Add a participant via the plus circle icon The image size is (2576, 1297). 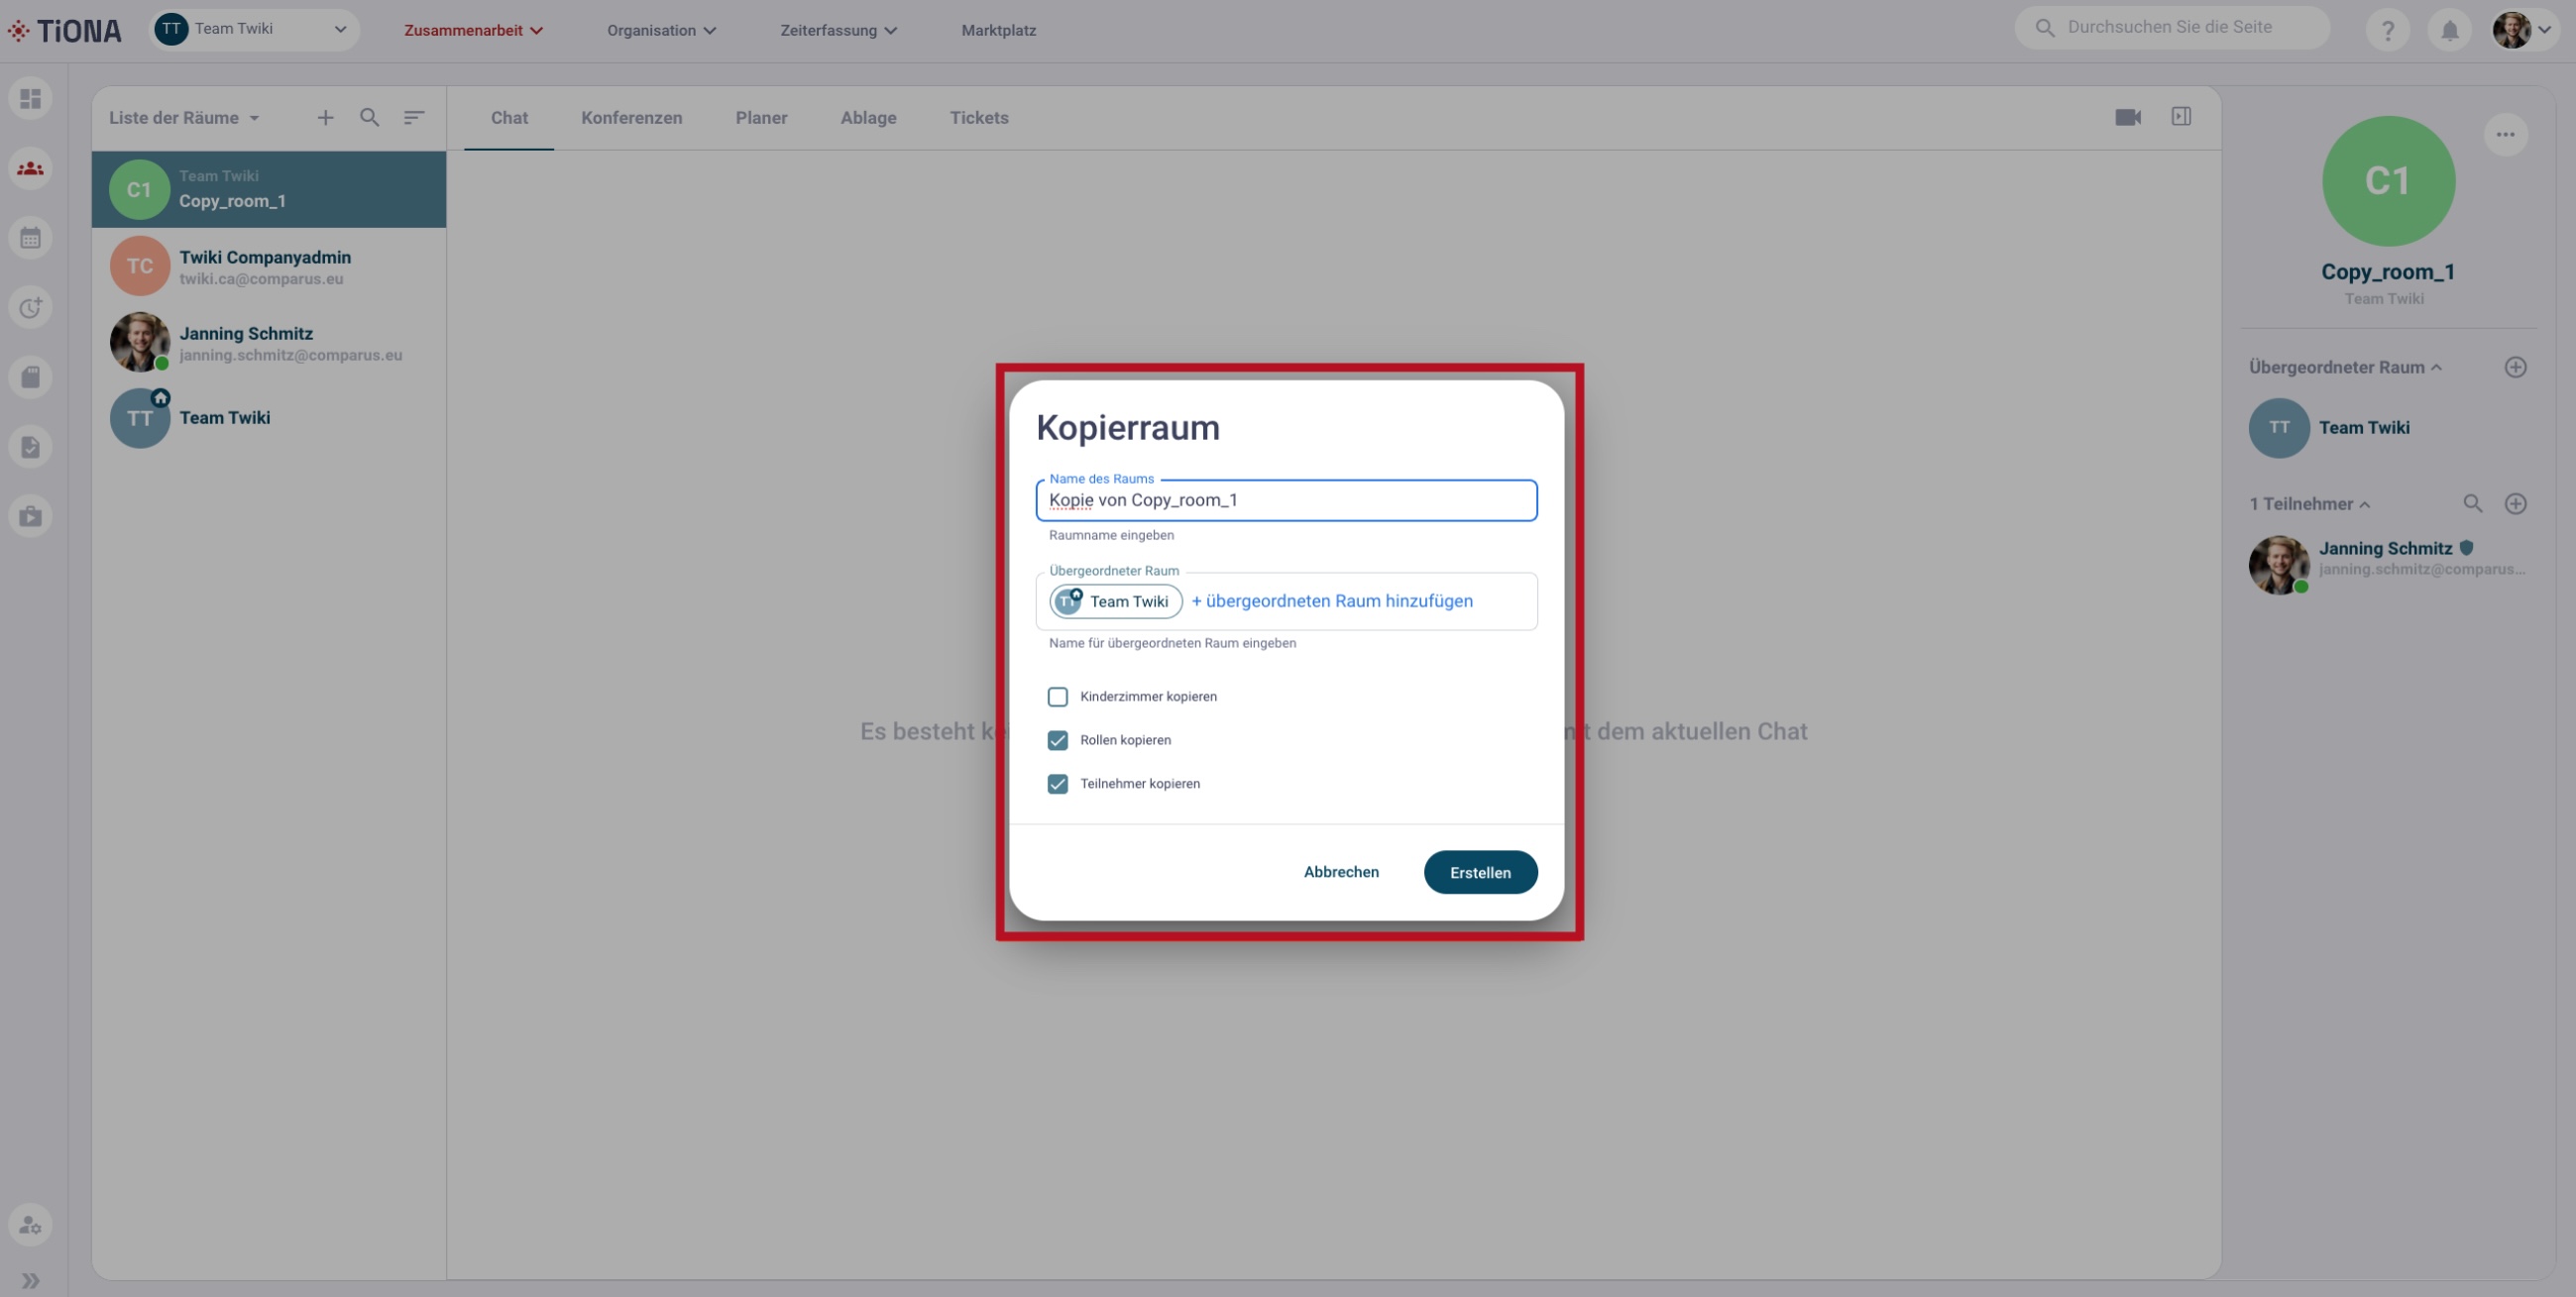click(x=2516, y=504)
